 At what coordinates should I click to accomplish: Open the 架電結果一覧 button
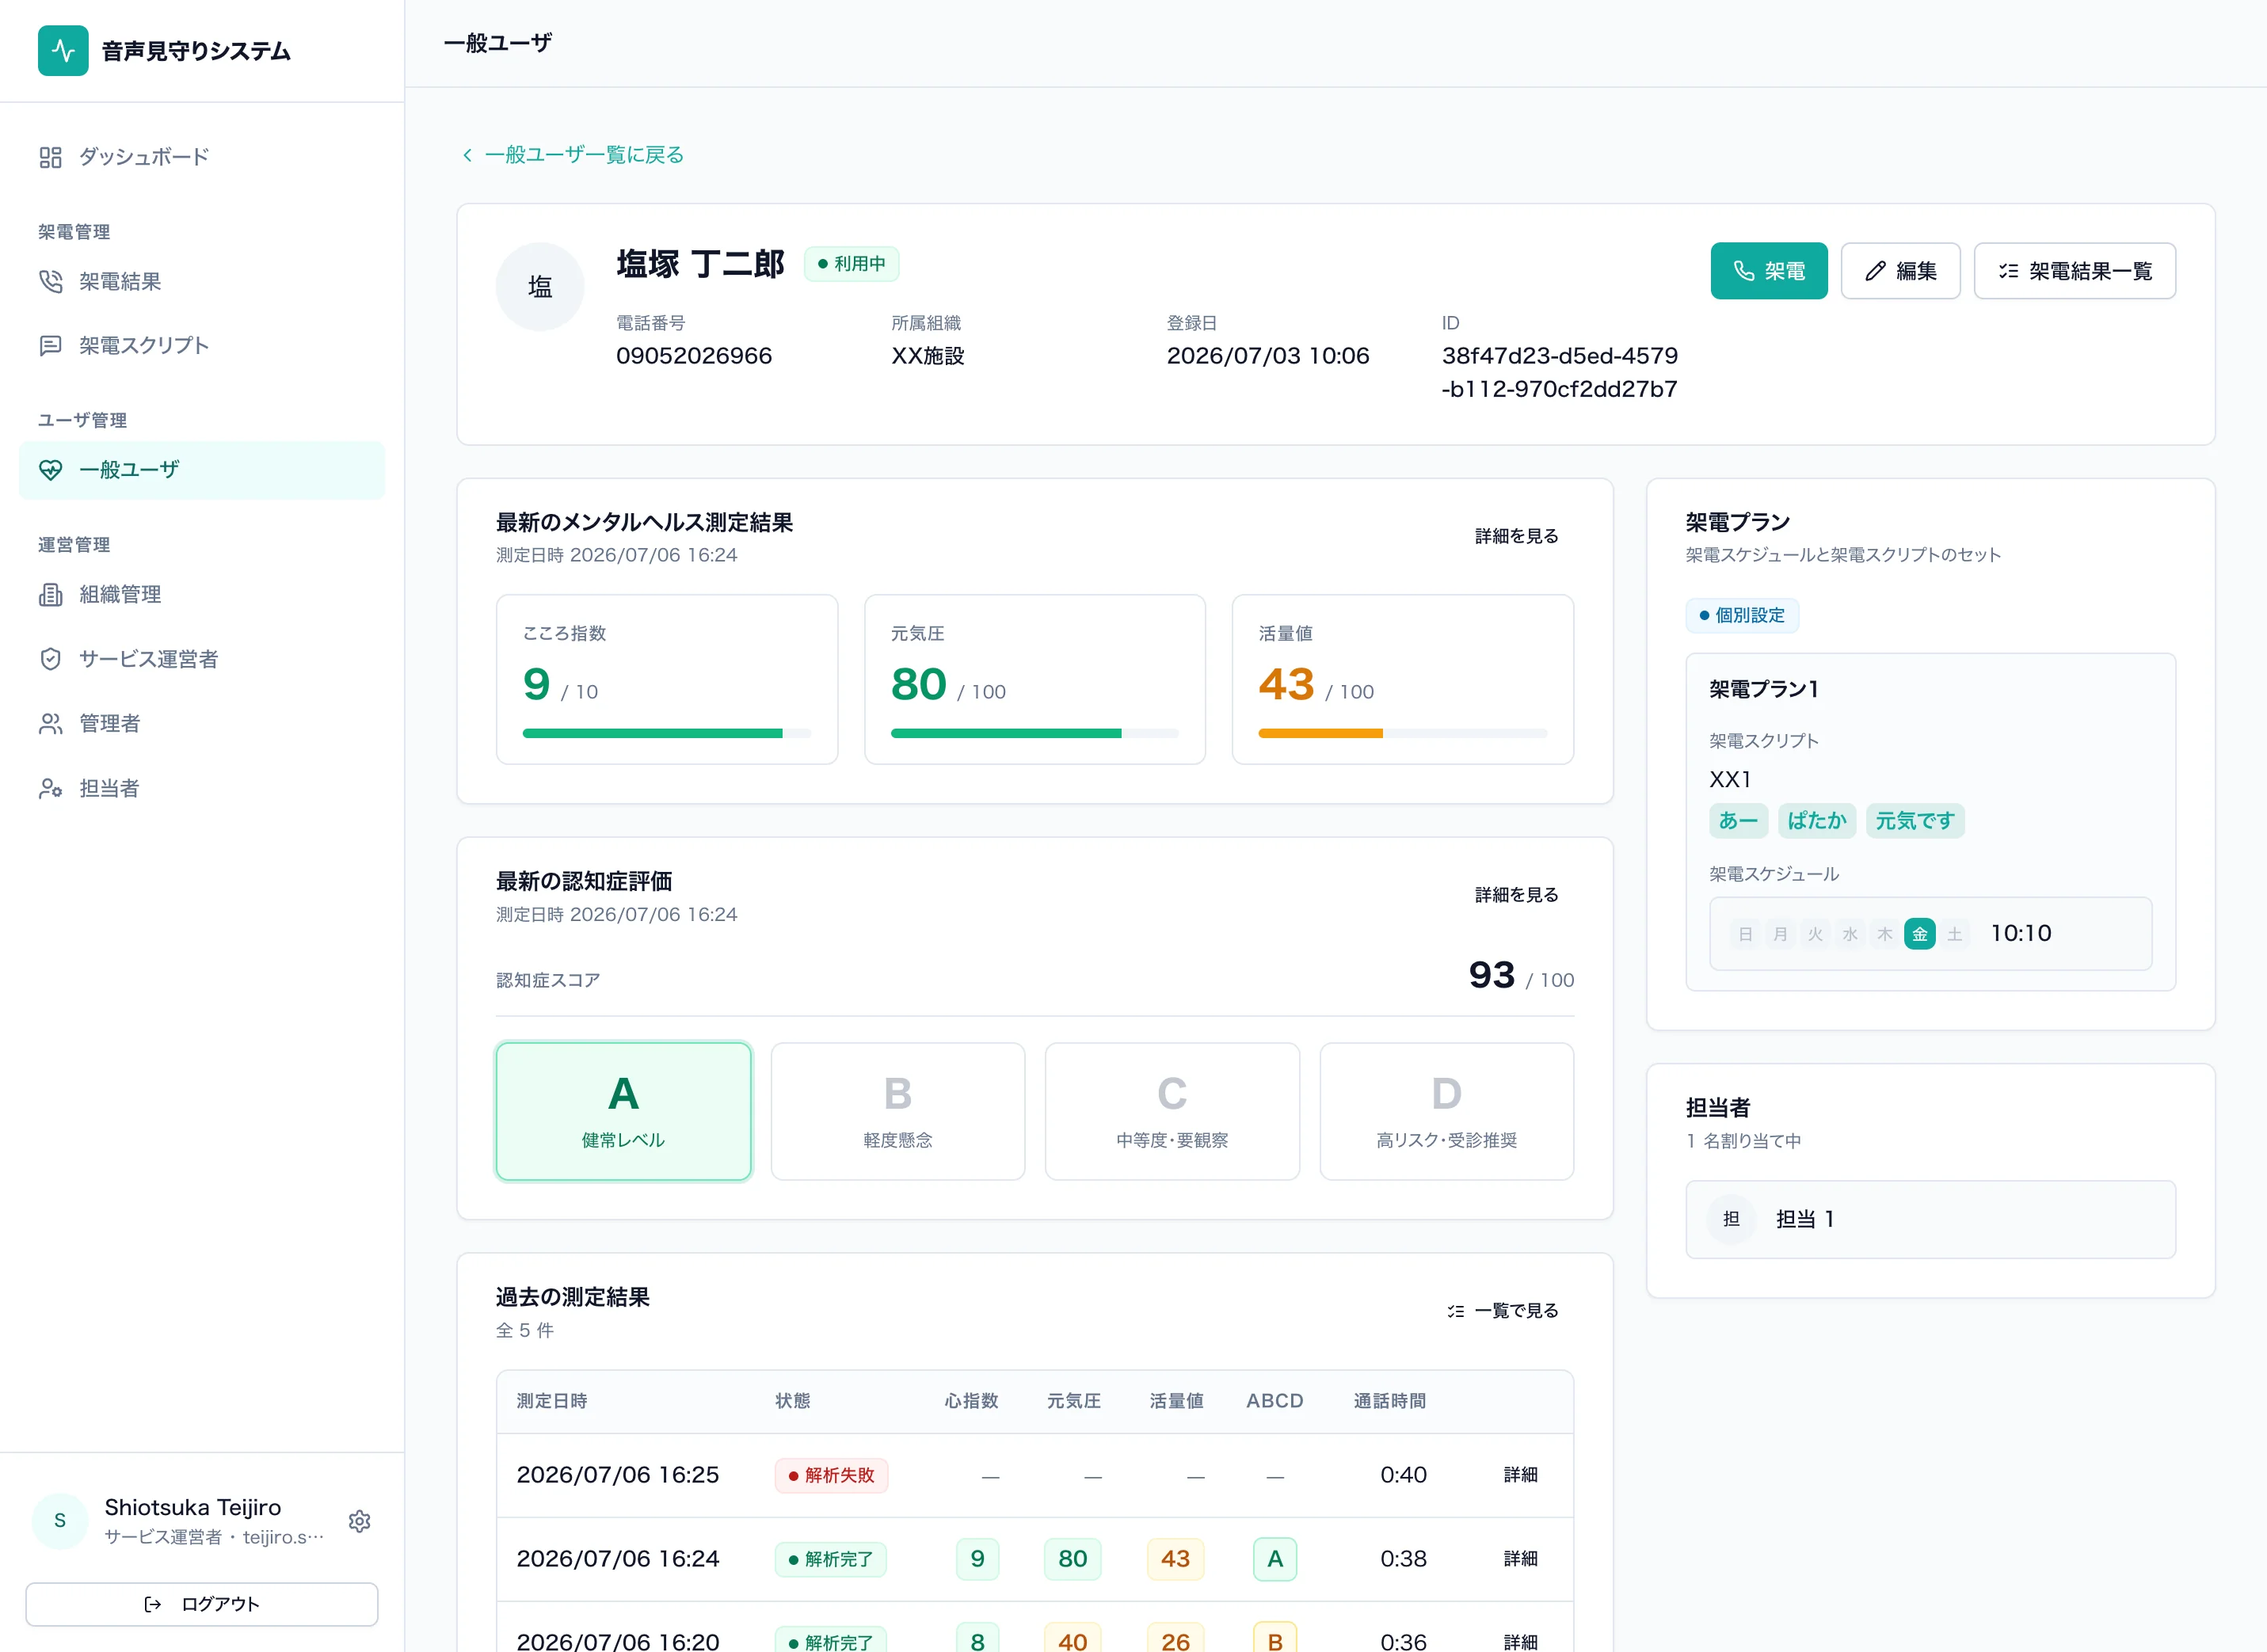[x=2074, y=271]
